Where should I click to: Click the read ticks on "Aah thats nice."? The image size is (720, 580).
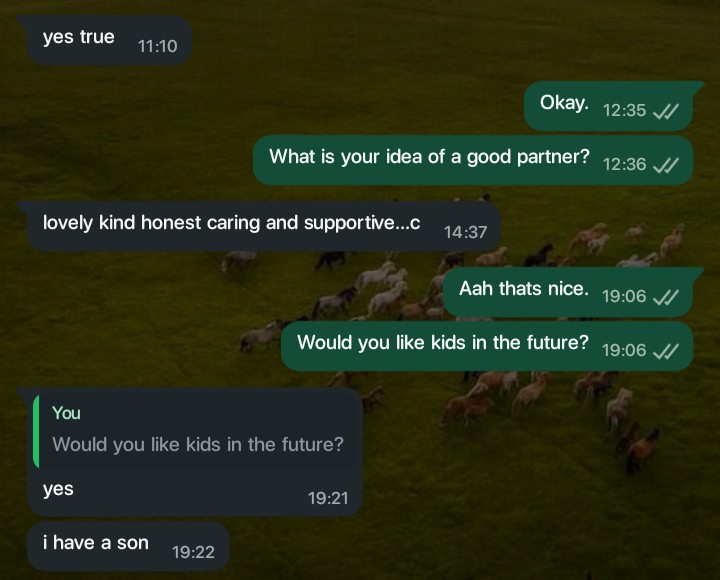pos(665,296)
